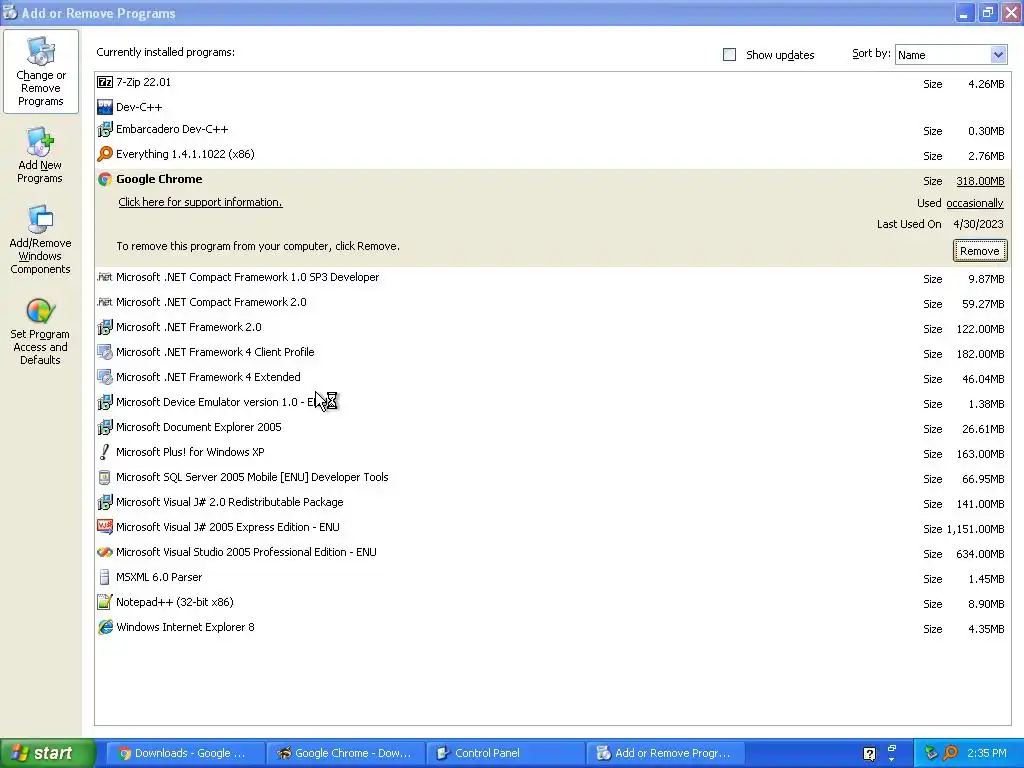1024x768 pixels.
Task: Select Microsoft Document Explorer 2005 entry
Action: click(552, 428)
